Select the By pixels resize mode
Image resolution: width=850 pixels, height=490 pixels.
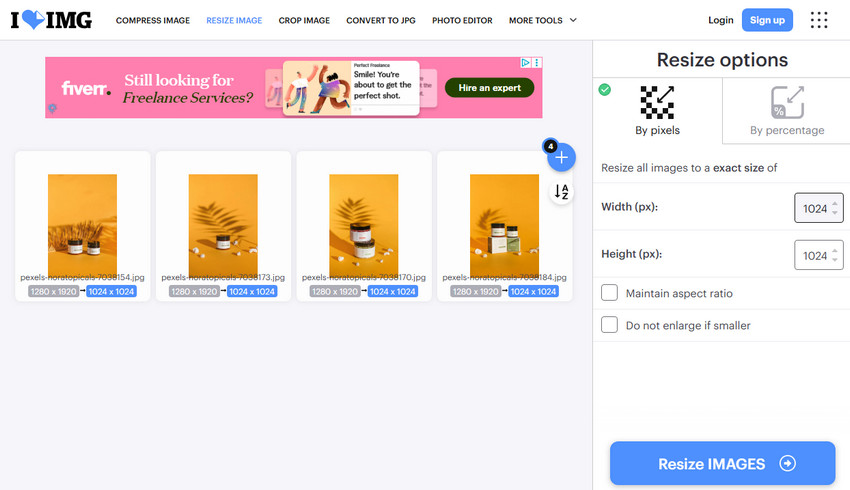click(657, 111)
